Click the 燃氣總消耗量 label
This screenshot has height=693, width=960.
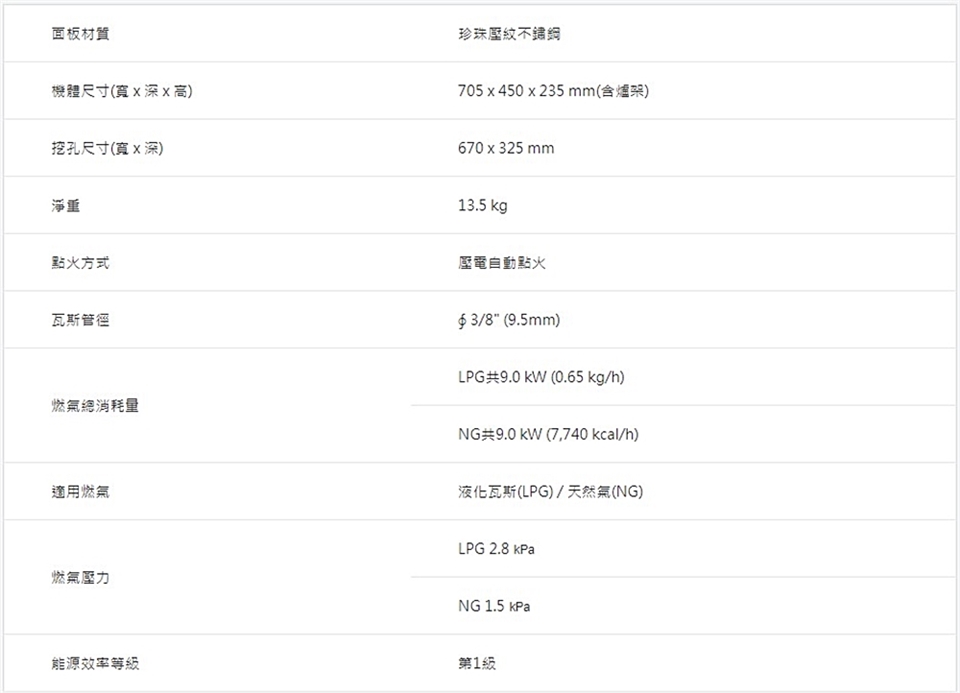pyautogui.click(x=95, y=406)
